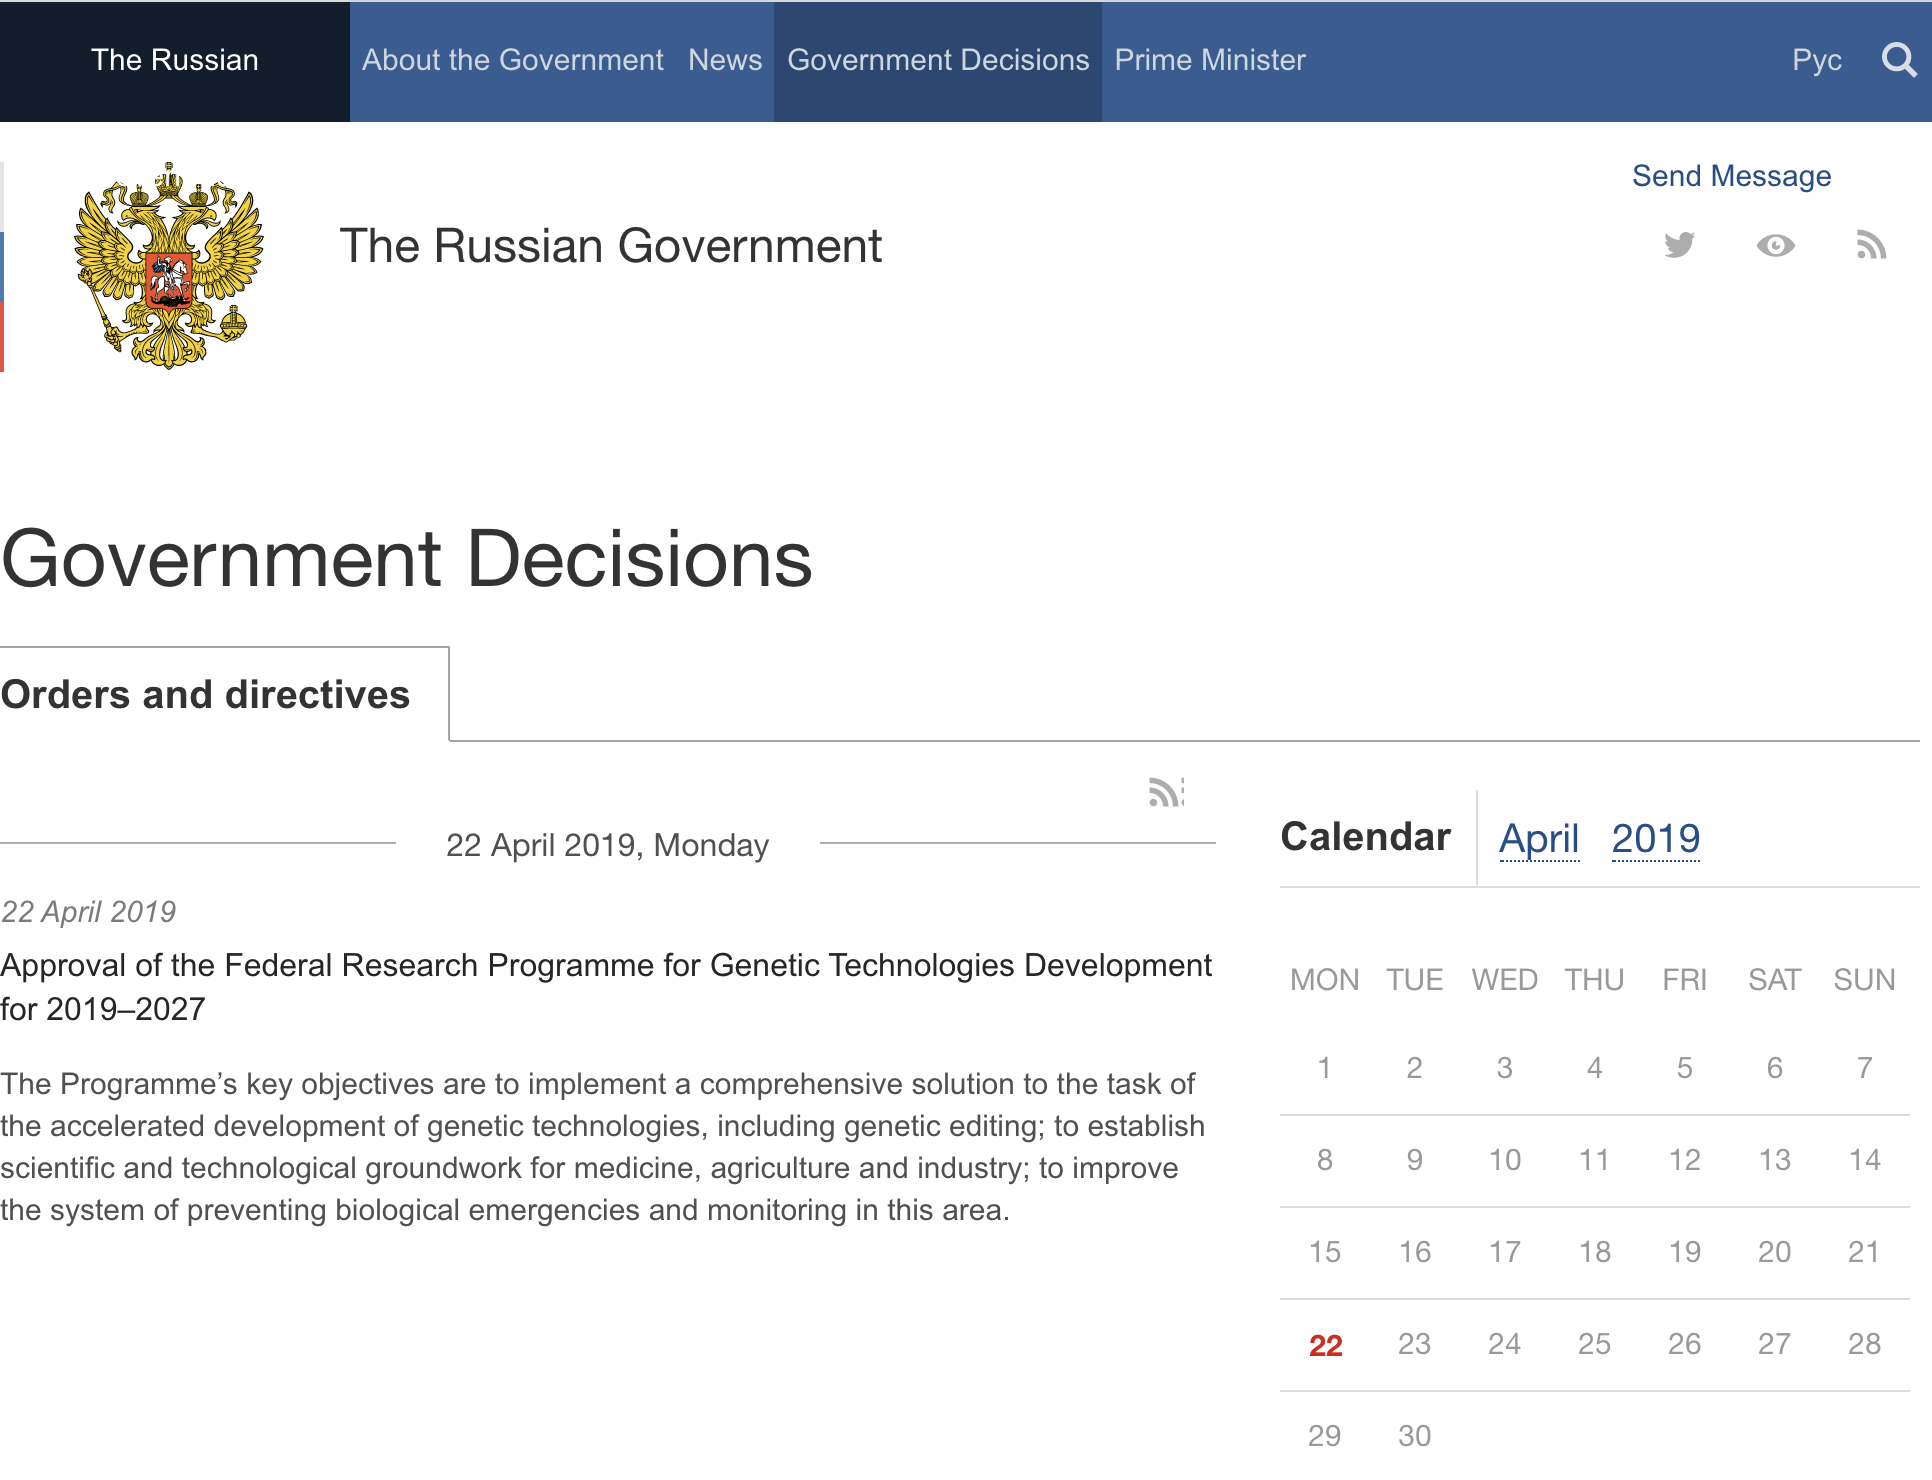Select the Orders and directives tab
This screenshot has height=1480, width=1932.
pos(206,694)
